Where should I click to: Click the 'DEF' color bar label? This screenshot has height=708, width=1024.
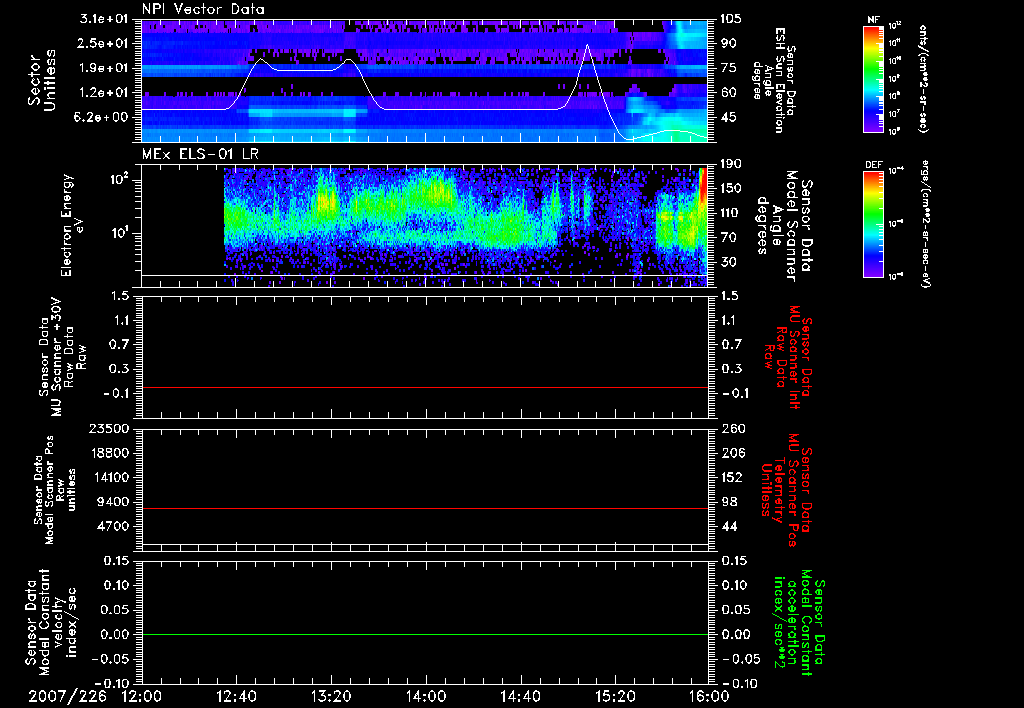point(874,165)
